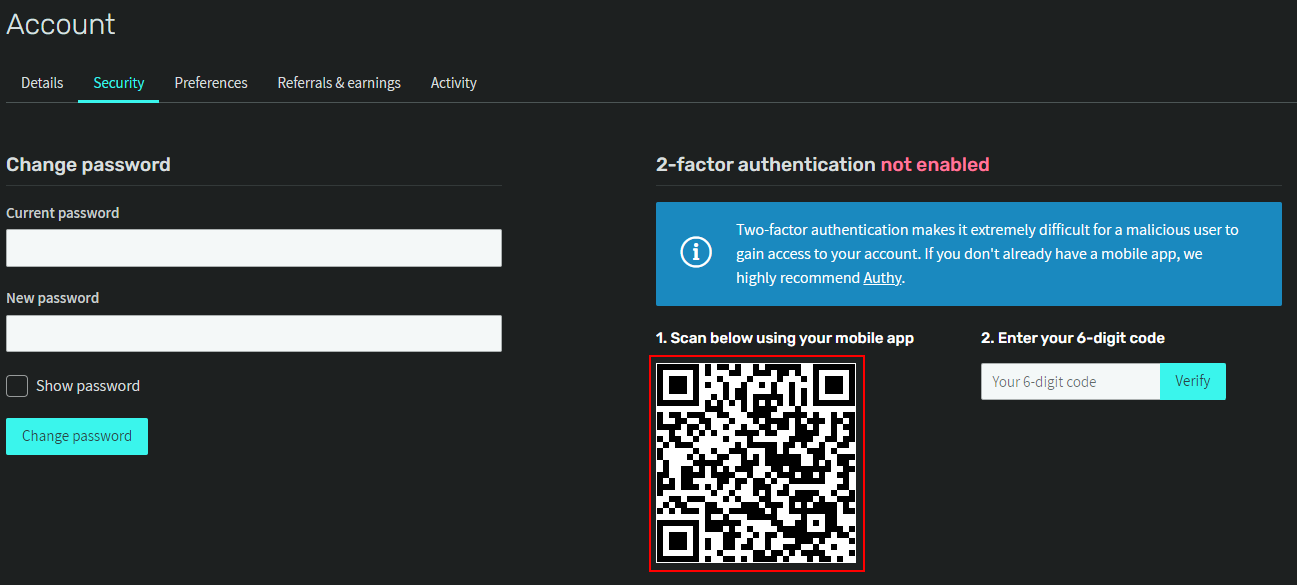
Task: Focus the 6-digit code input
Action: tap(1070, 381)
